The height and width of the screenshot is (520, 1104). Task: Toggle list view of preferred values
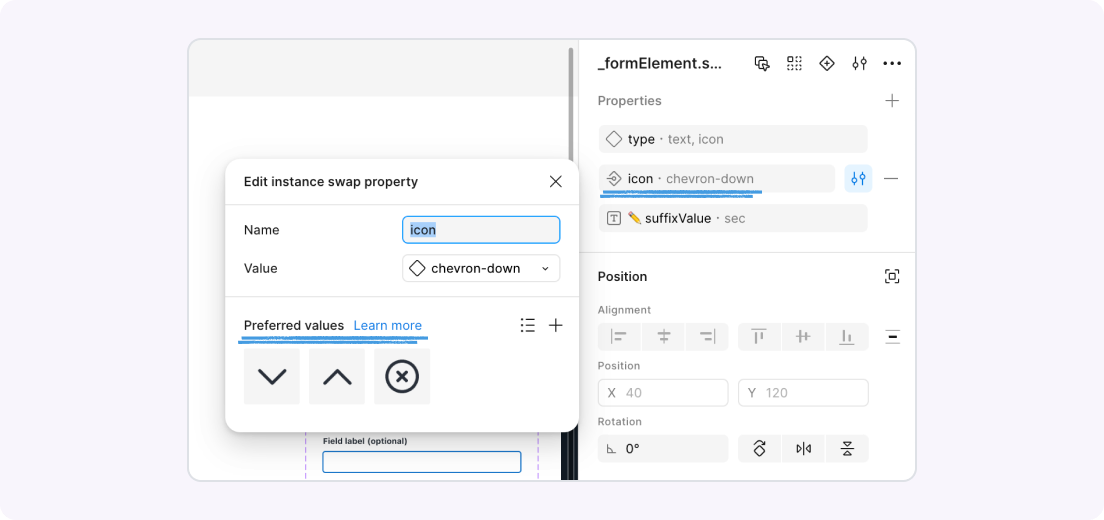tap(527, 325)
